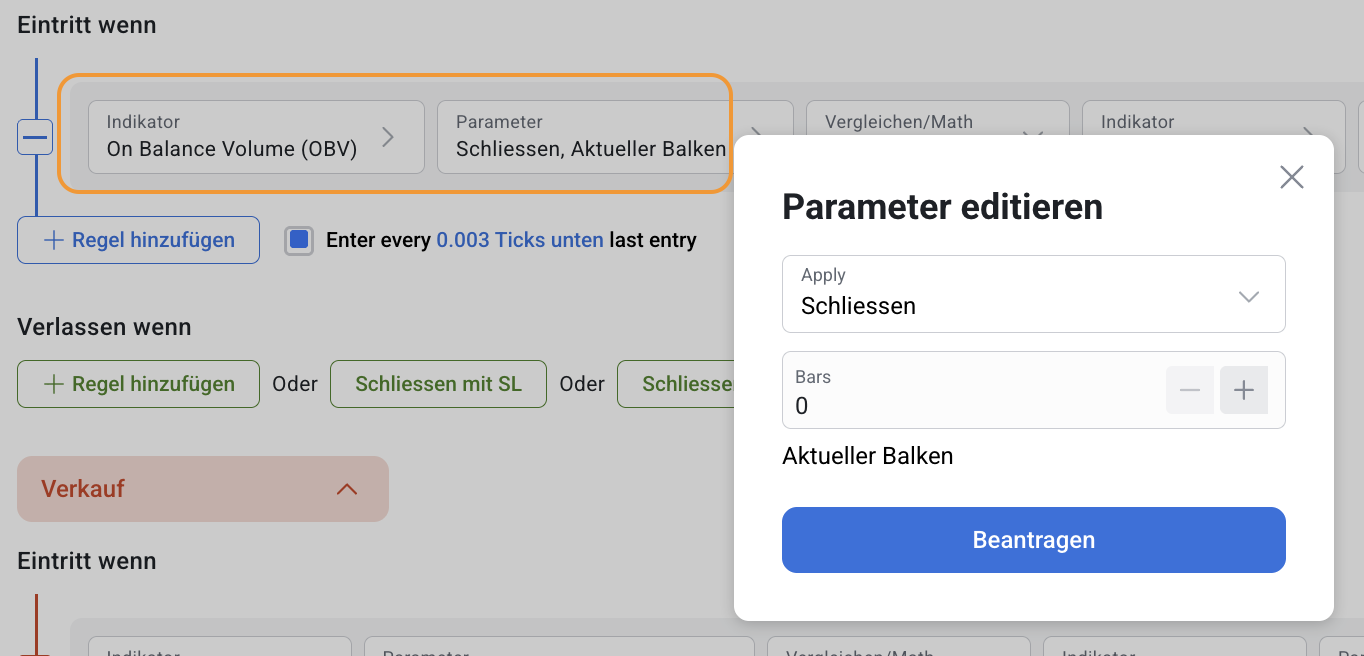This screenshot has height=656, width=1364.
Task: Click the Verlassen wenn heading
Action: tap(104, 327)
